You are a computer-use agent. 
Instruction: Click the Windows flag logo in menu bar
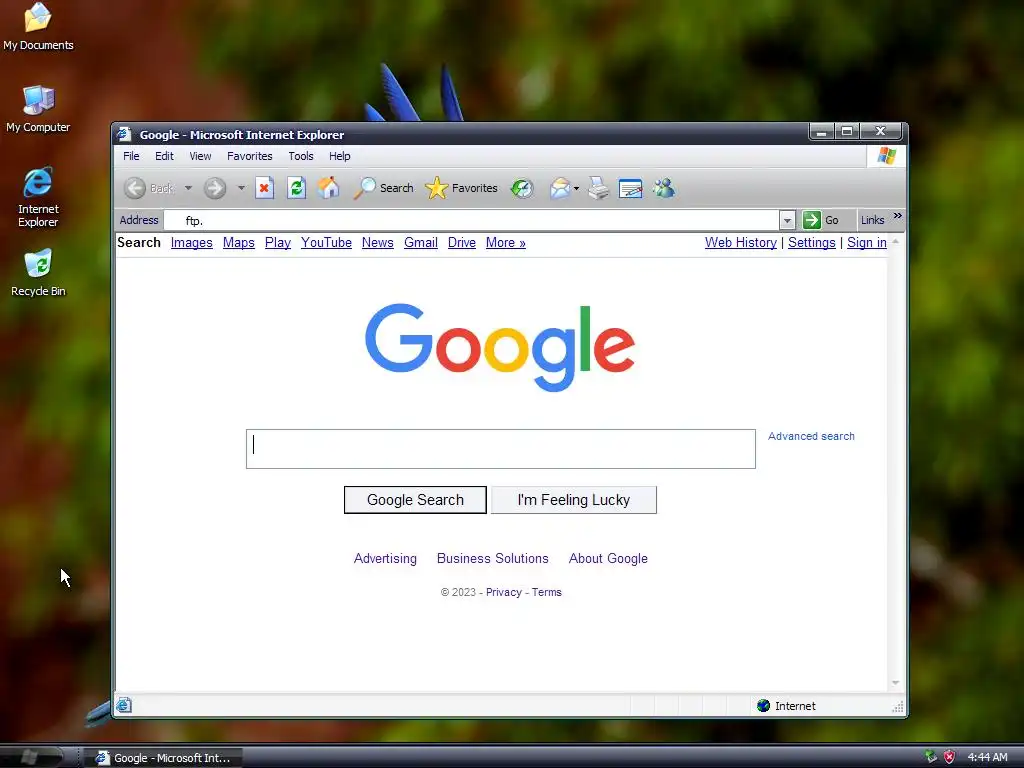tap(886, 156)
